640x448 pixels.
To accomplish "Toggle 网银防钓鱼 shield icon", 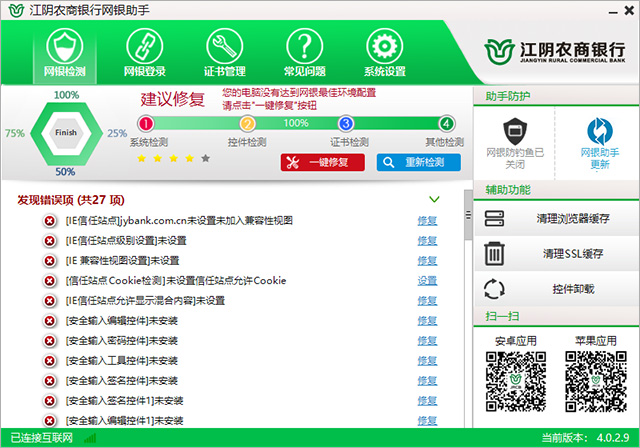I will (515, 131).
